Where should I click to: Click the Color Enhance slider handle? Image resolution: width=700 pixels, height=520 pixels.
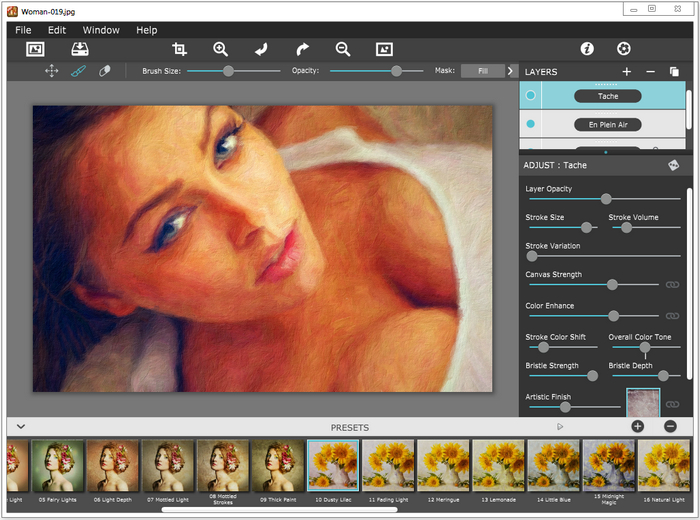tap(613, 316)
